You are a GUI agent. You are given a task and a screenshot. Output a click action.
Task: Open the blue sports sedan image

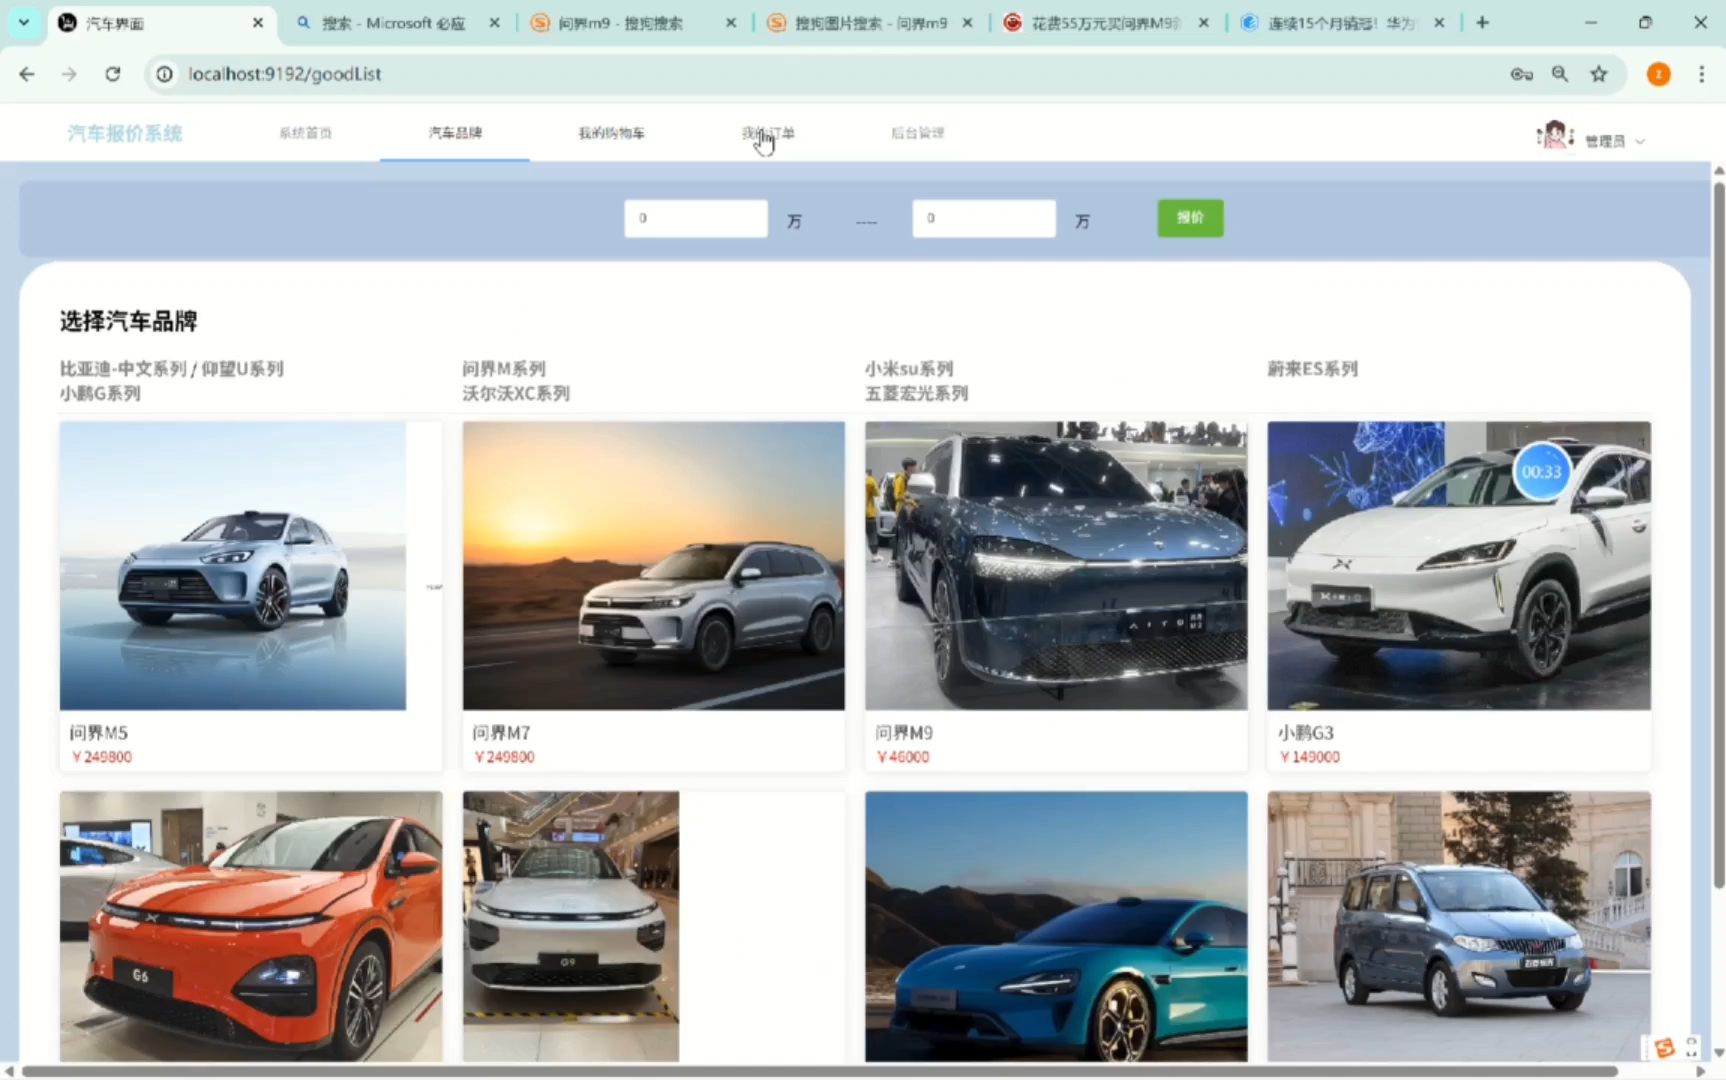pyautogui.click(x=1056, y=926)
